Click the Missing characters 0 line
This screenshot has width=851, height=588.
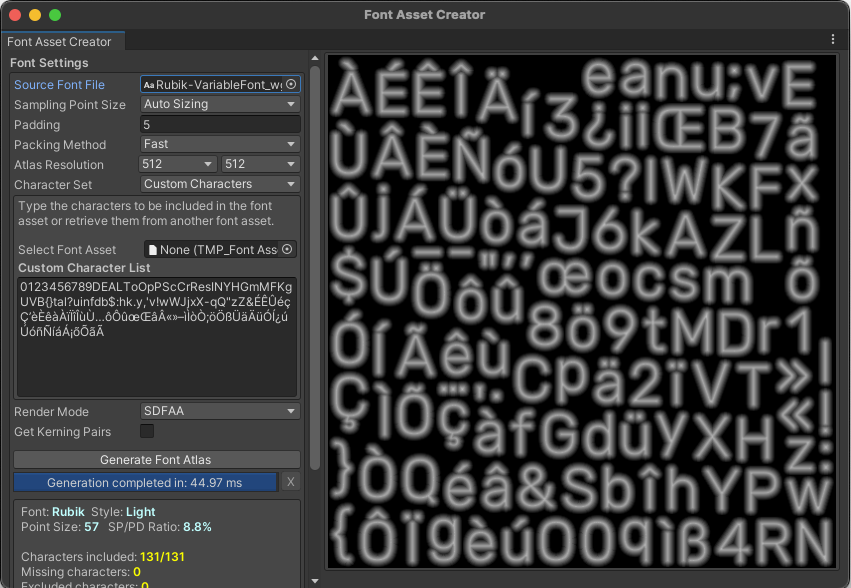pyautogui.click(x=81, y=572)
